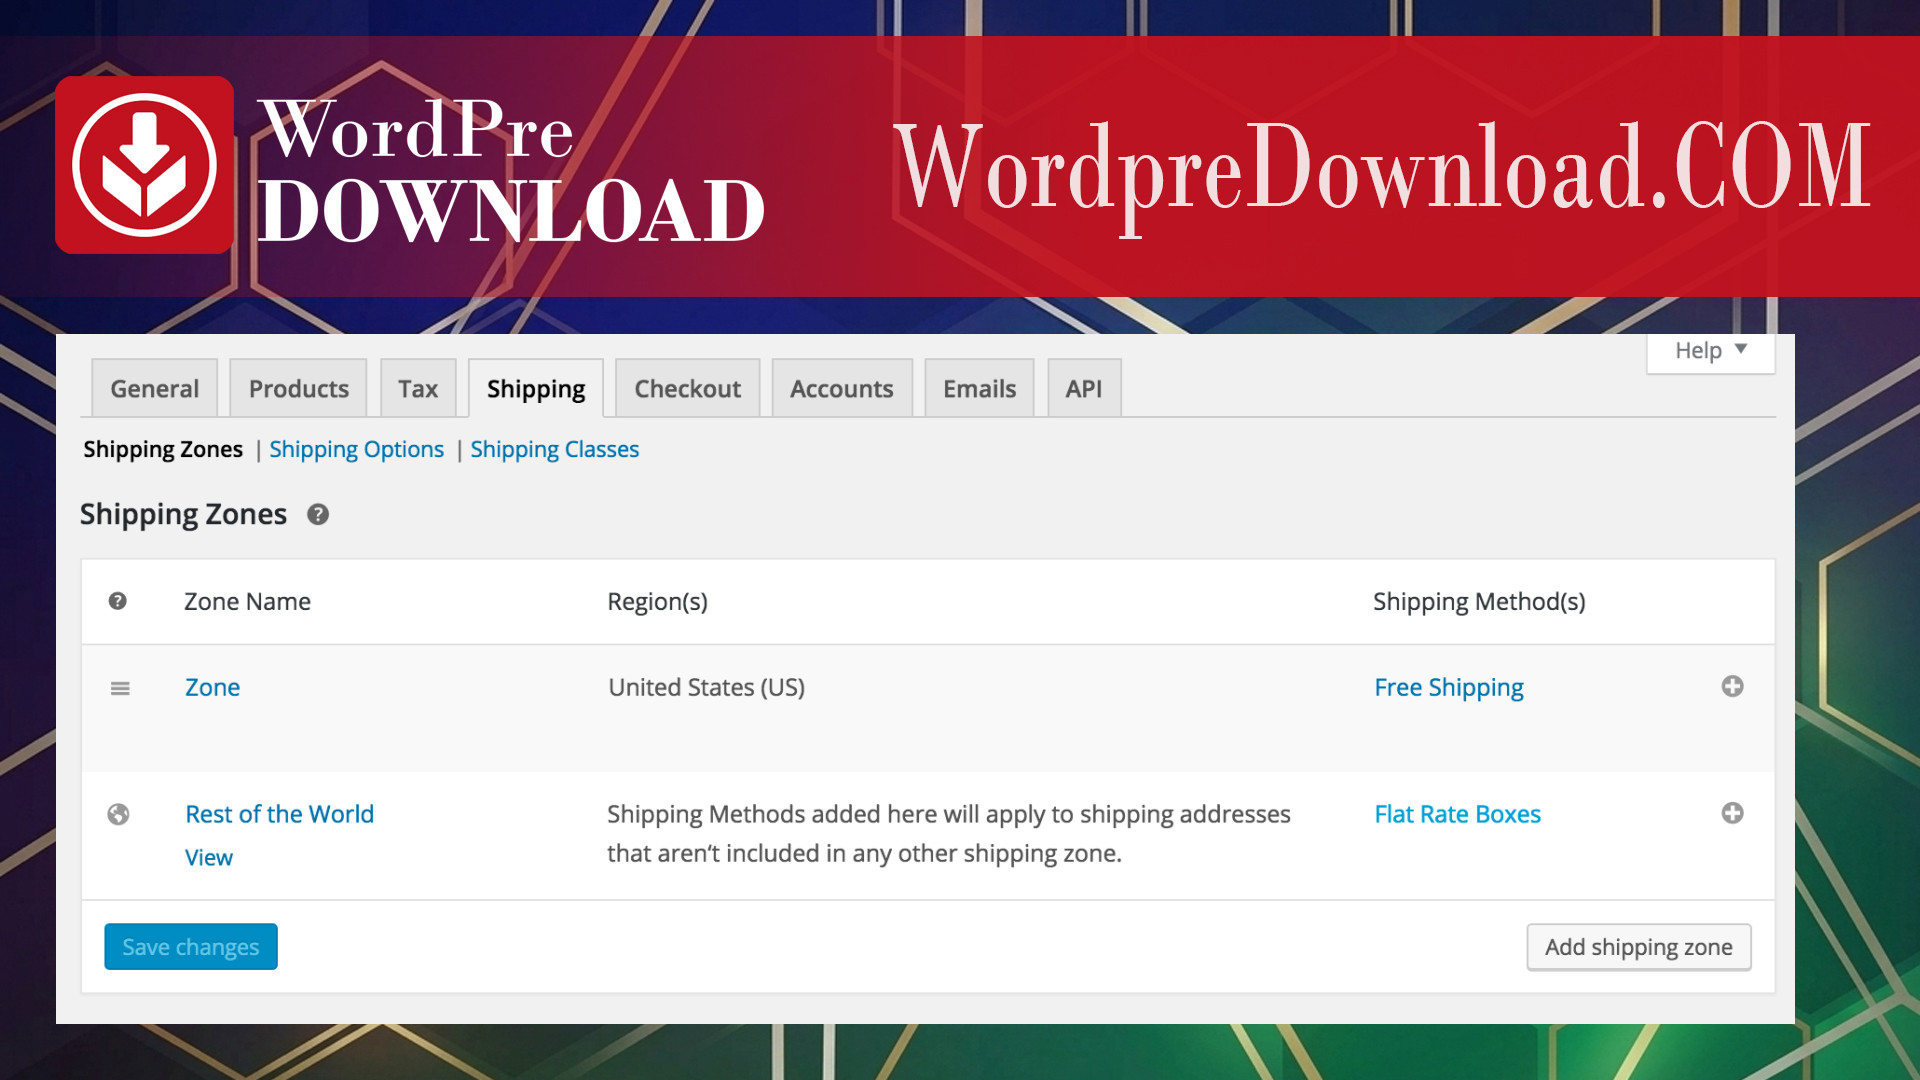Click the Region(s) column header
The image size is (1920, 1080).
[x=658, y=602]
